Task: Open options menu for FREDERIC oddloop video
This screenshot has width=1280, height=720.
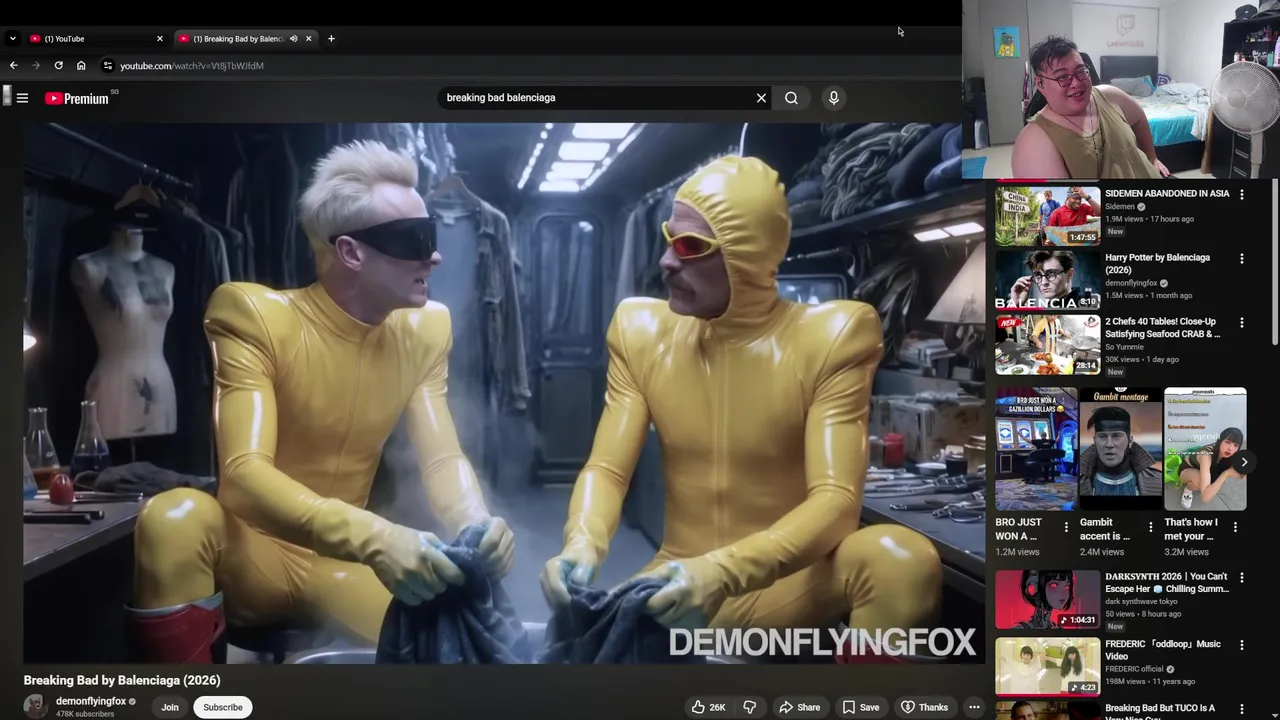Action: pyautogui.click(x=1242, y=645)
